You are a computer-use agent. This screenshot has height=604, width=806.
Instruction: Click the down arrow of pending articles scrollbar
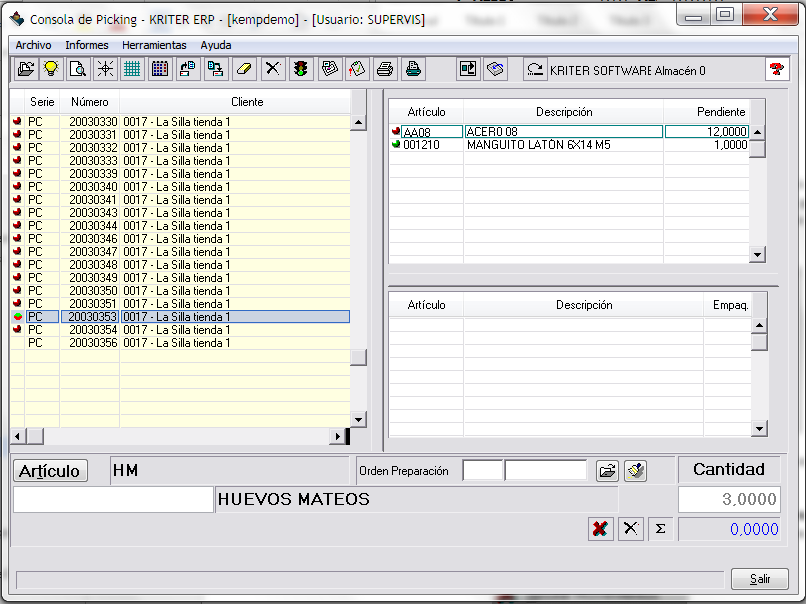click(757, 254)
